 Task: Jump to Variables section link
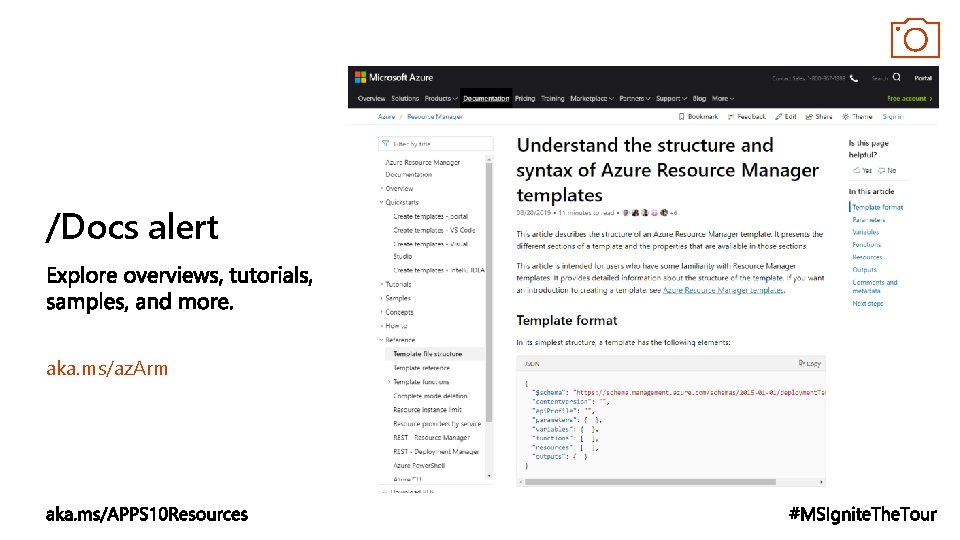[866, 232]
